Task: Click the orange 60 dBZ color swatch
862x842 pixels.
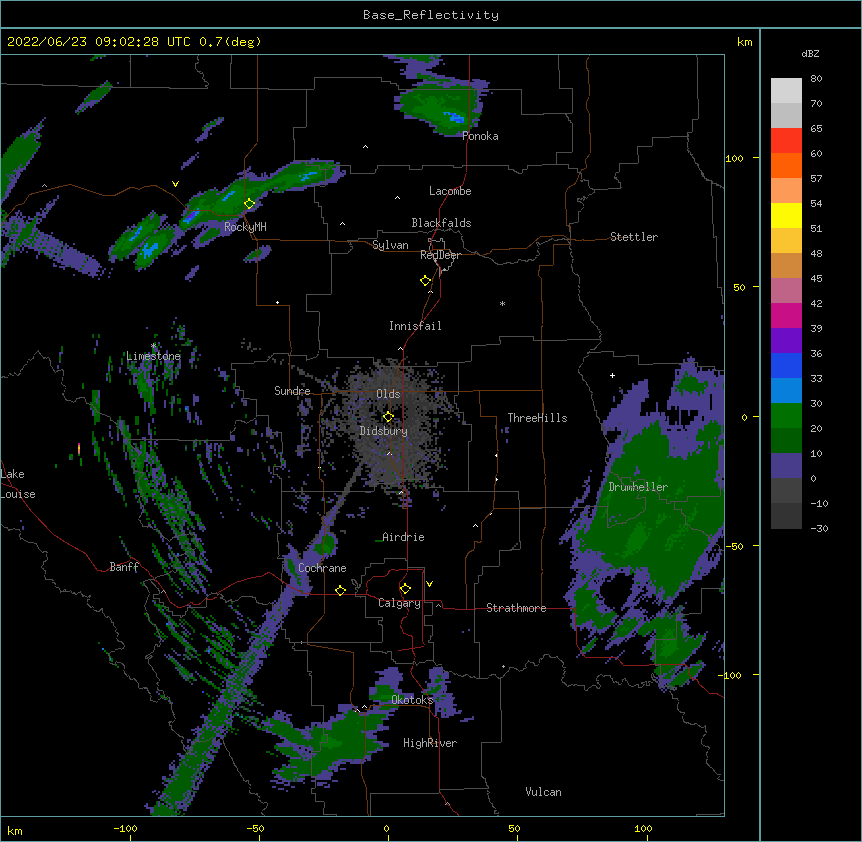Action: (x=786, y=165)
